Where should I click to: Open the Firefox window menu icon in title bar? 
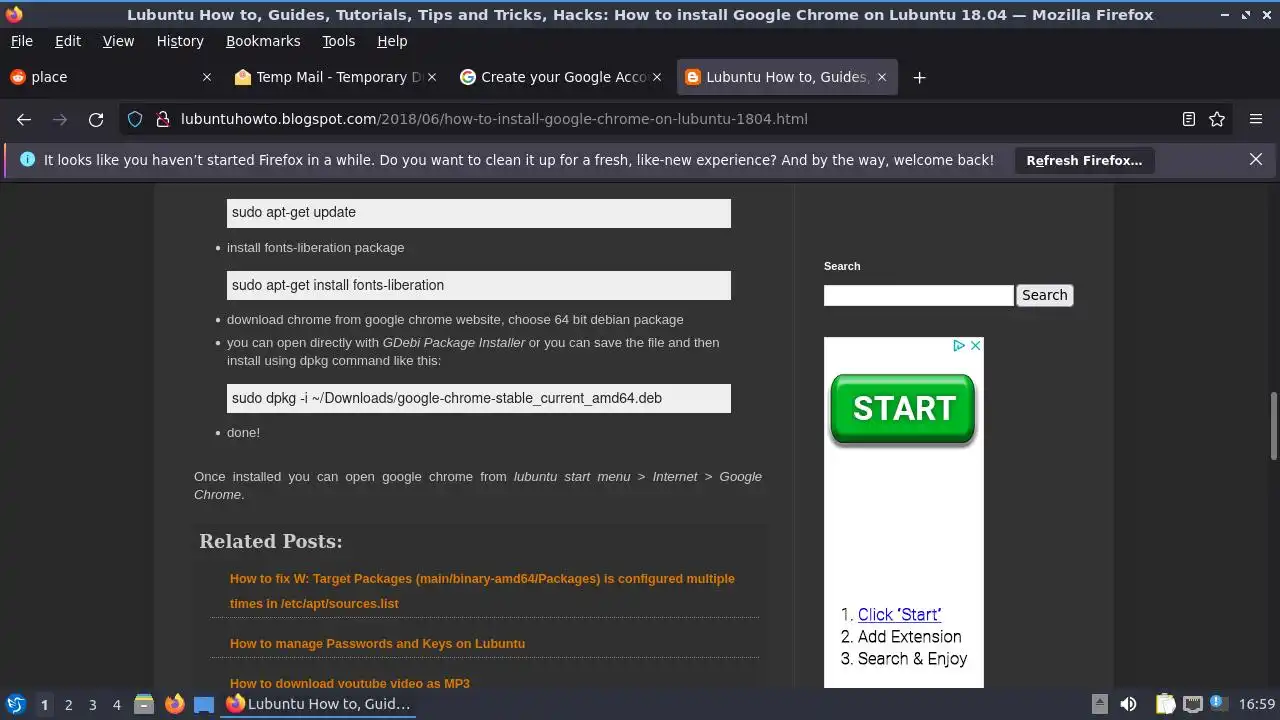pyautogui.click(x=14, y=14)
